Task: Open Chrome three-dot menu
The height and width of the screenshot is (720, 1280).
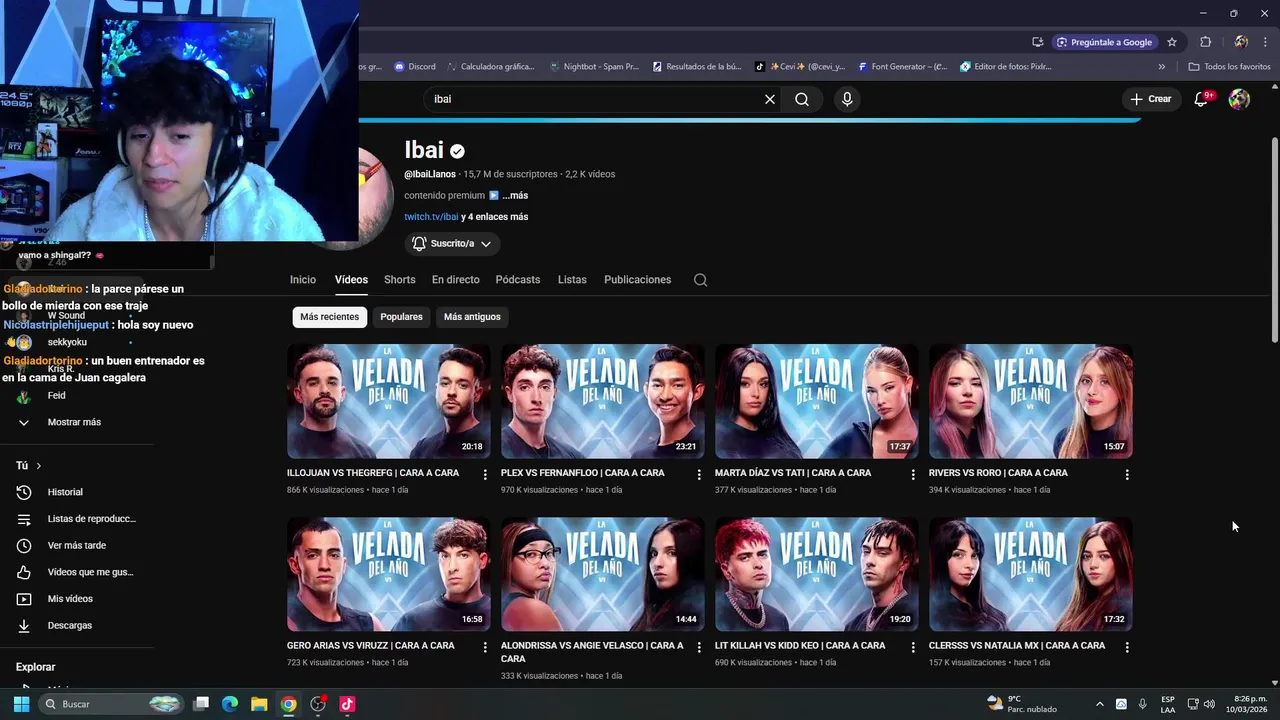Action: tap(1265, 42)
